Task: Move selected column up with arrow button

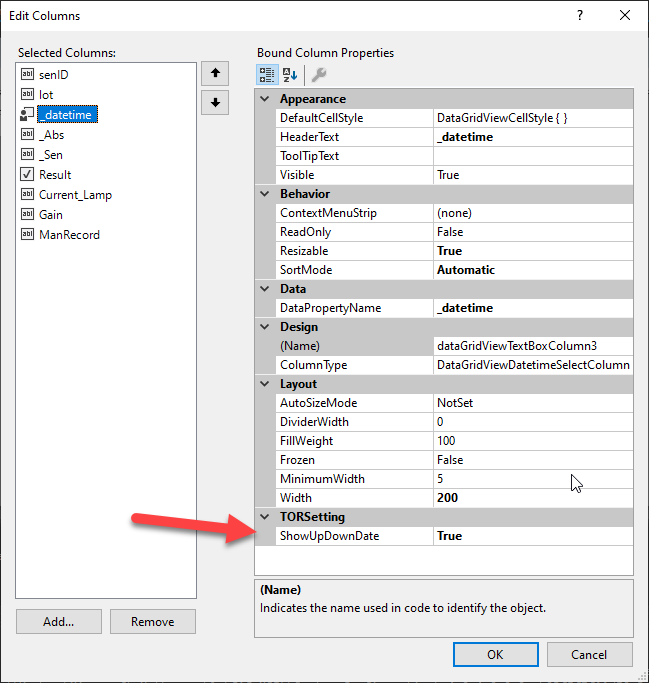Action: pos(215,73)
